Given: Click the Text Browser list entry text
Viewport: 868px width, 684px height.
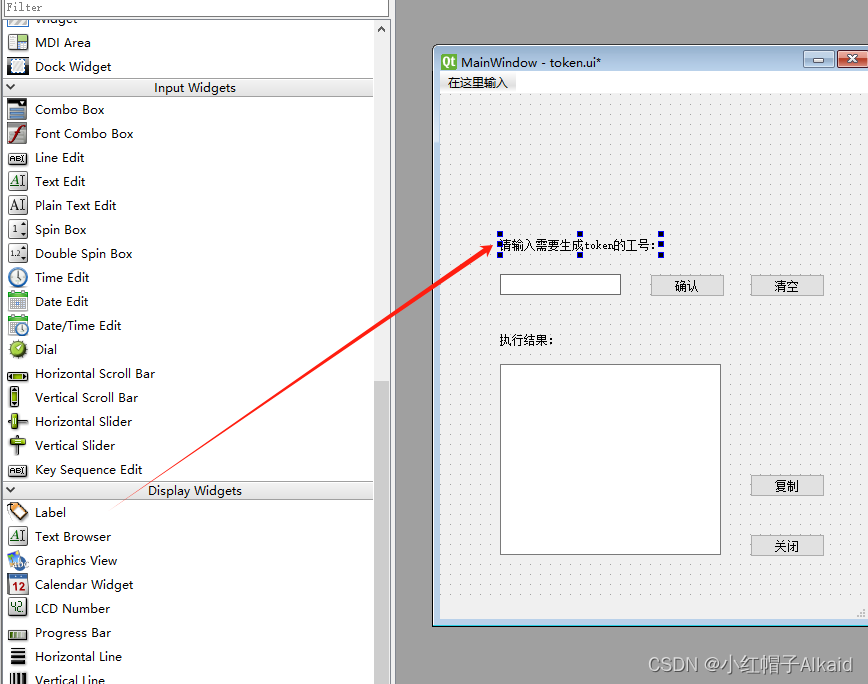Looking at the screenshot, I should 73,537.
